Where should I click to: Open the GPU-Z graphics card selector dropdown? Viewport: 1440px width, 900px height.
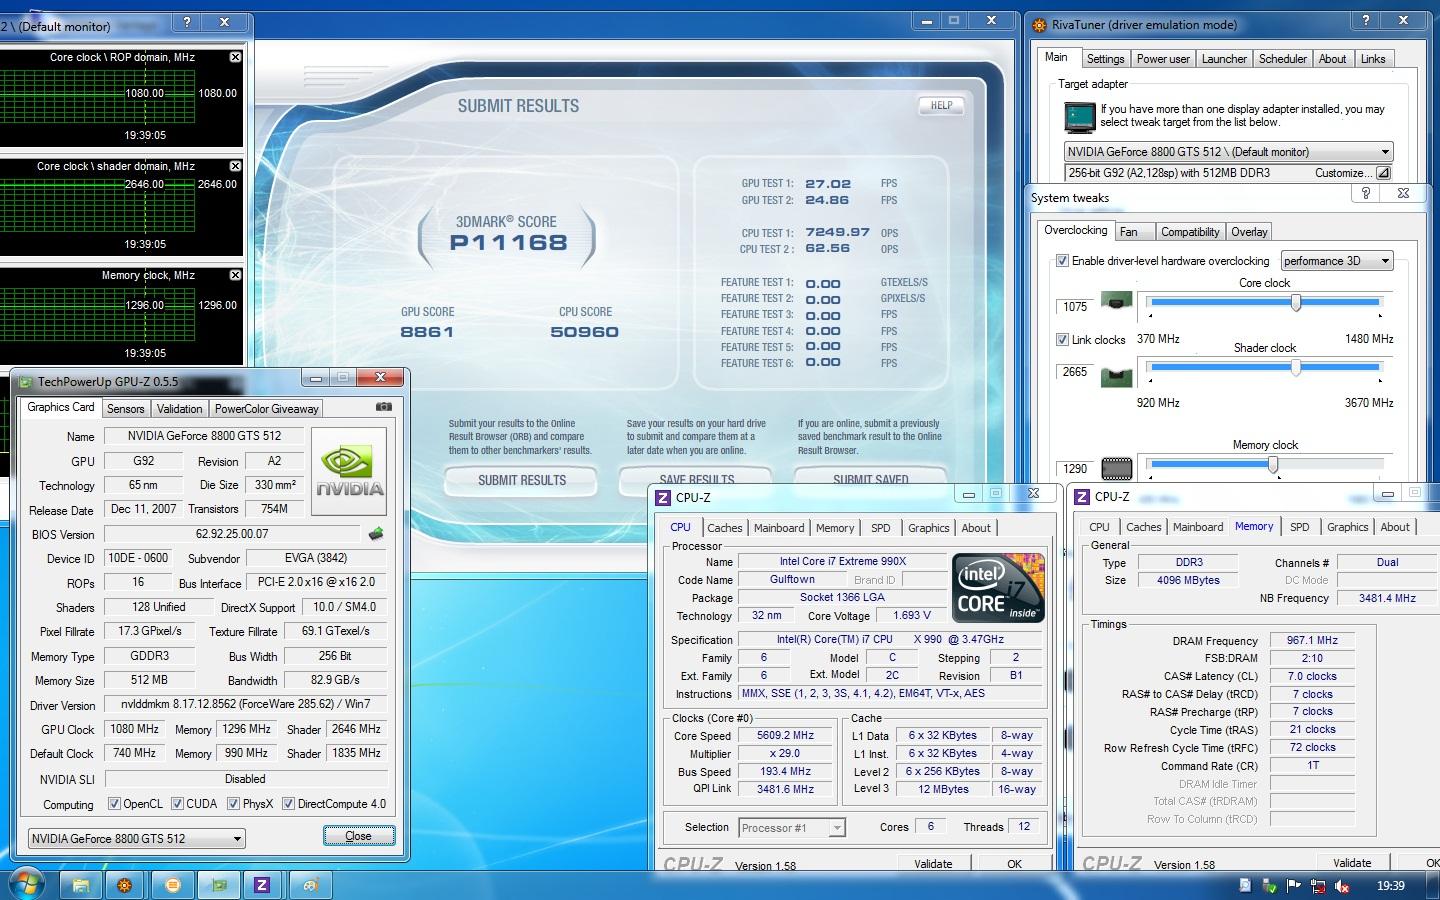pos(136,838)
